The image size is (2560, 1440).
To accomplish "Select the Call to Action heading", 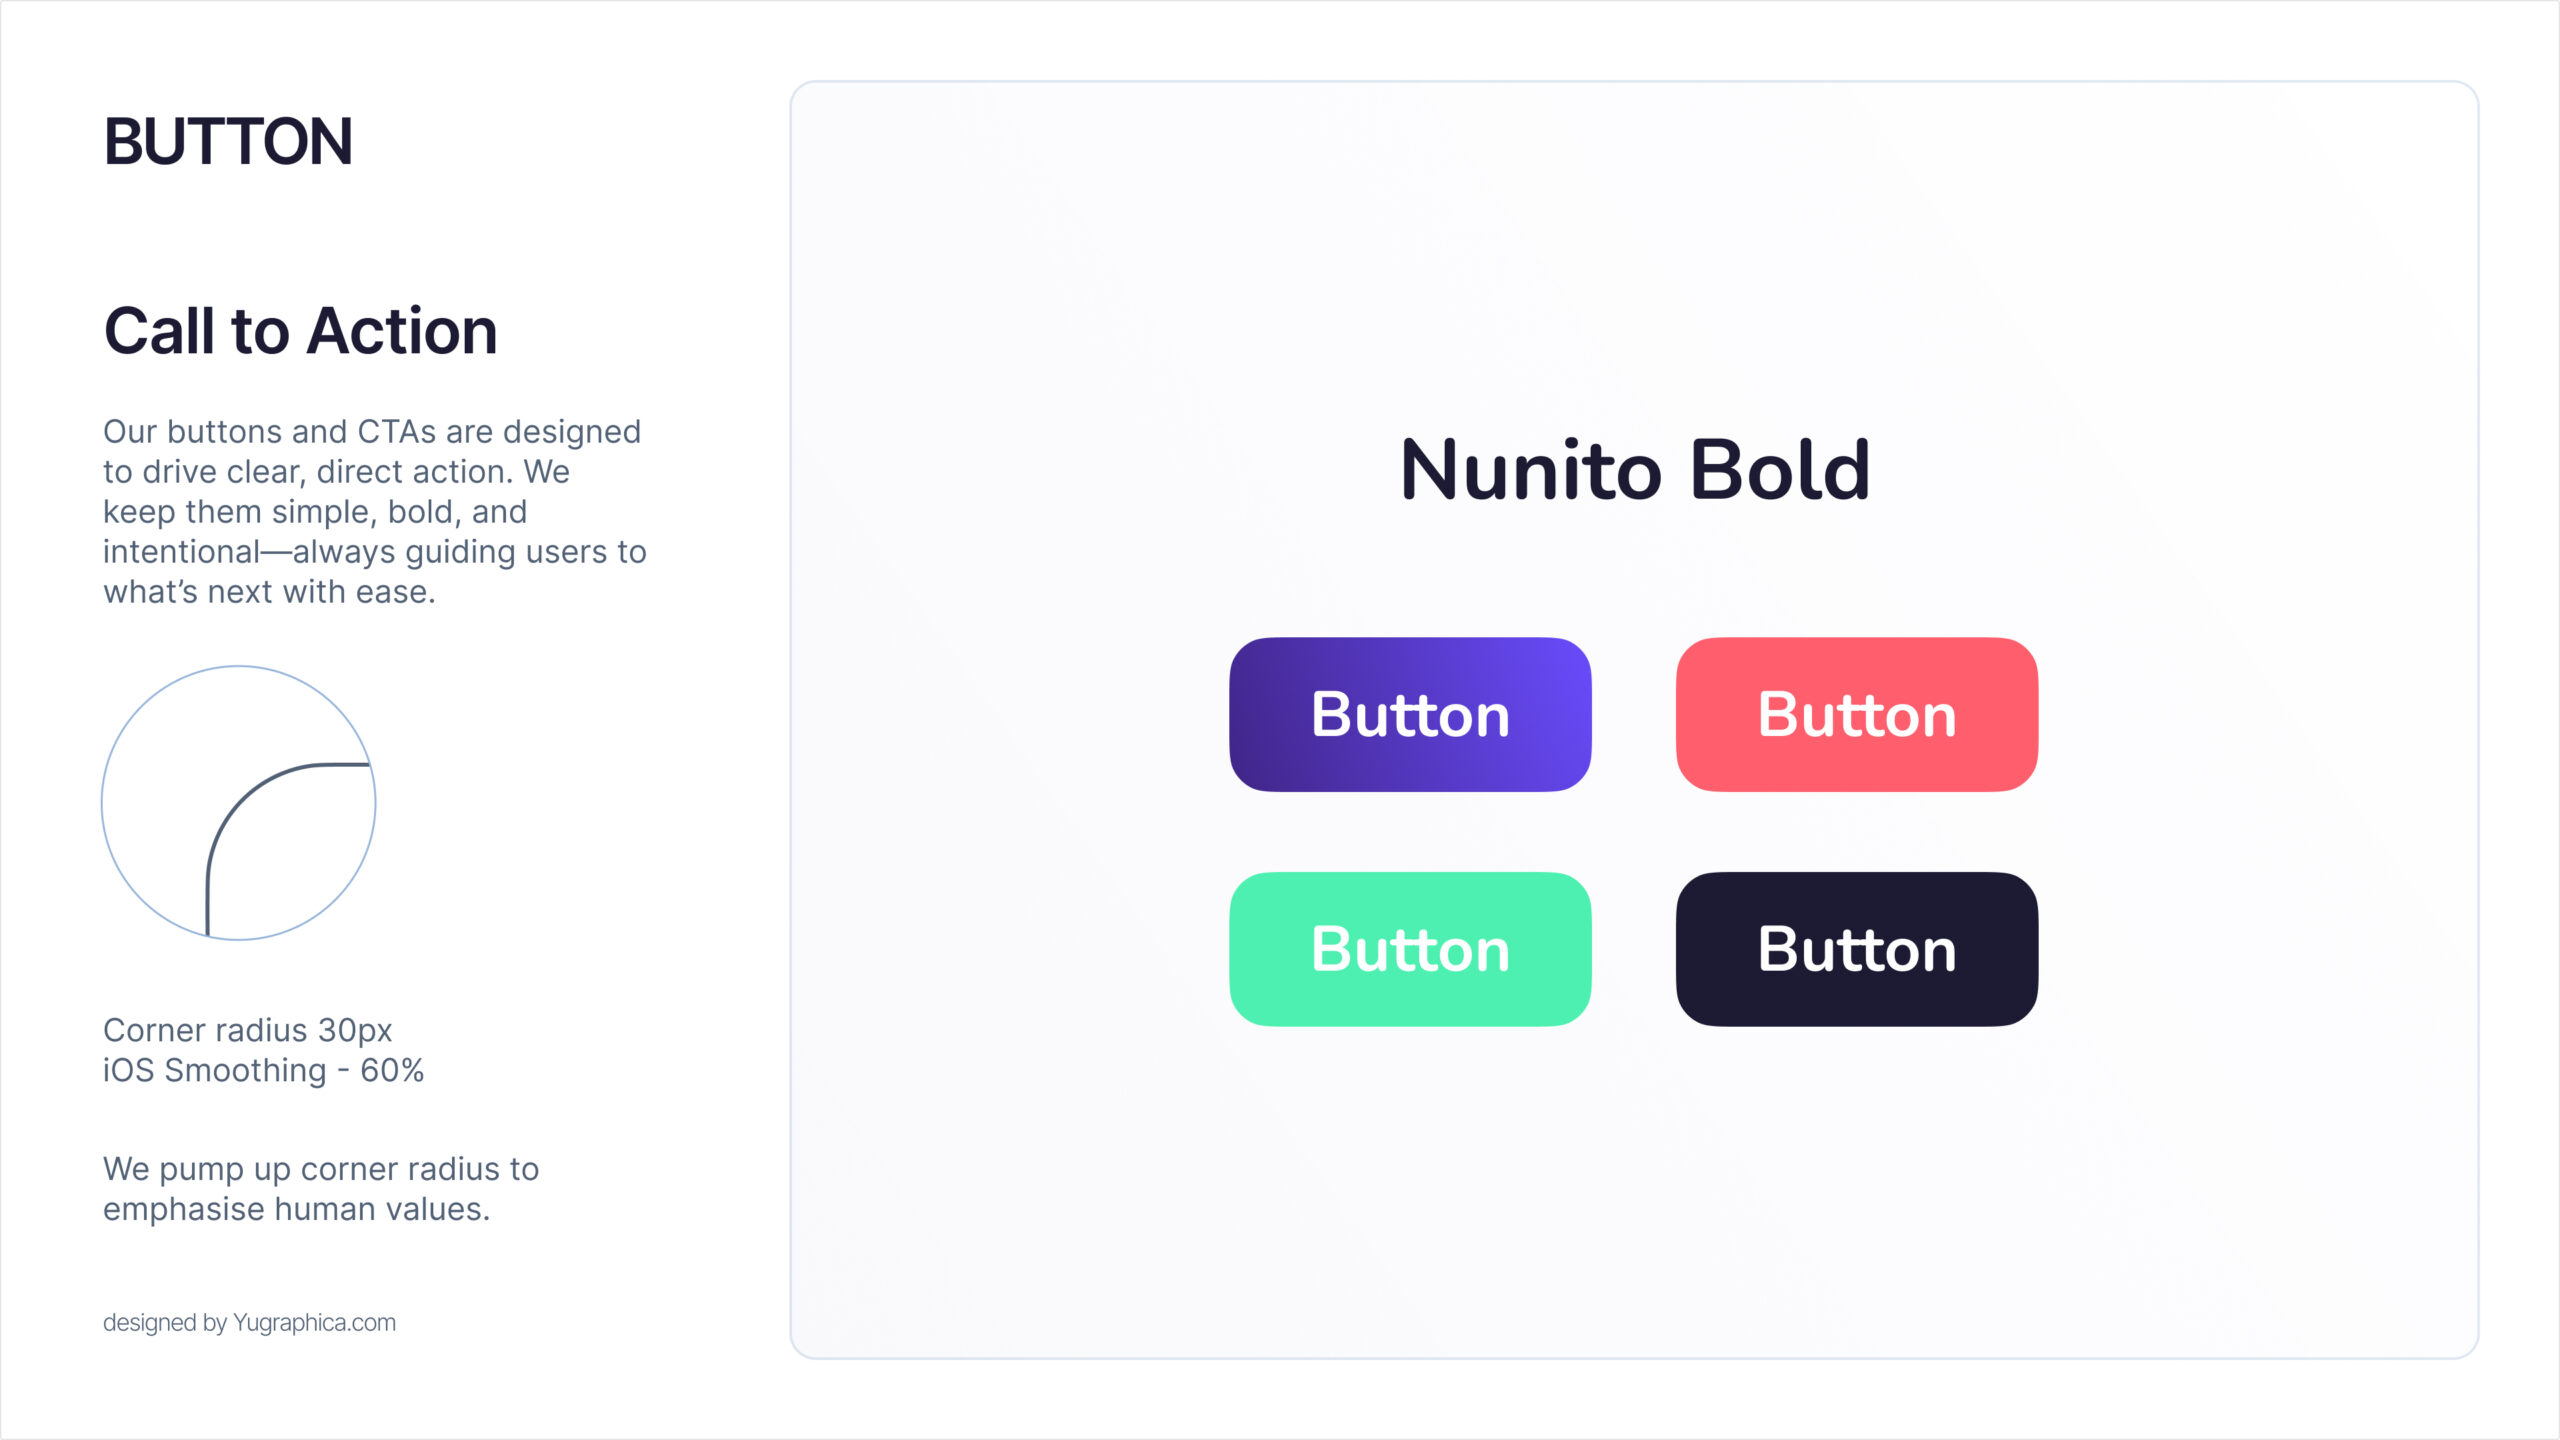I will (x=300, y=331).
